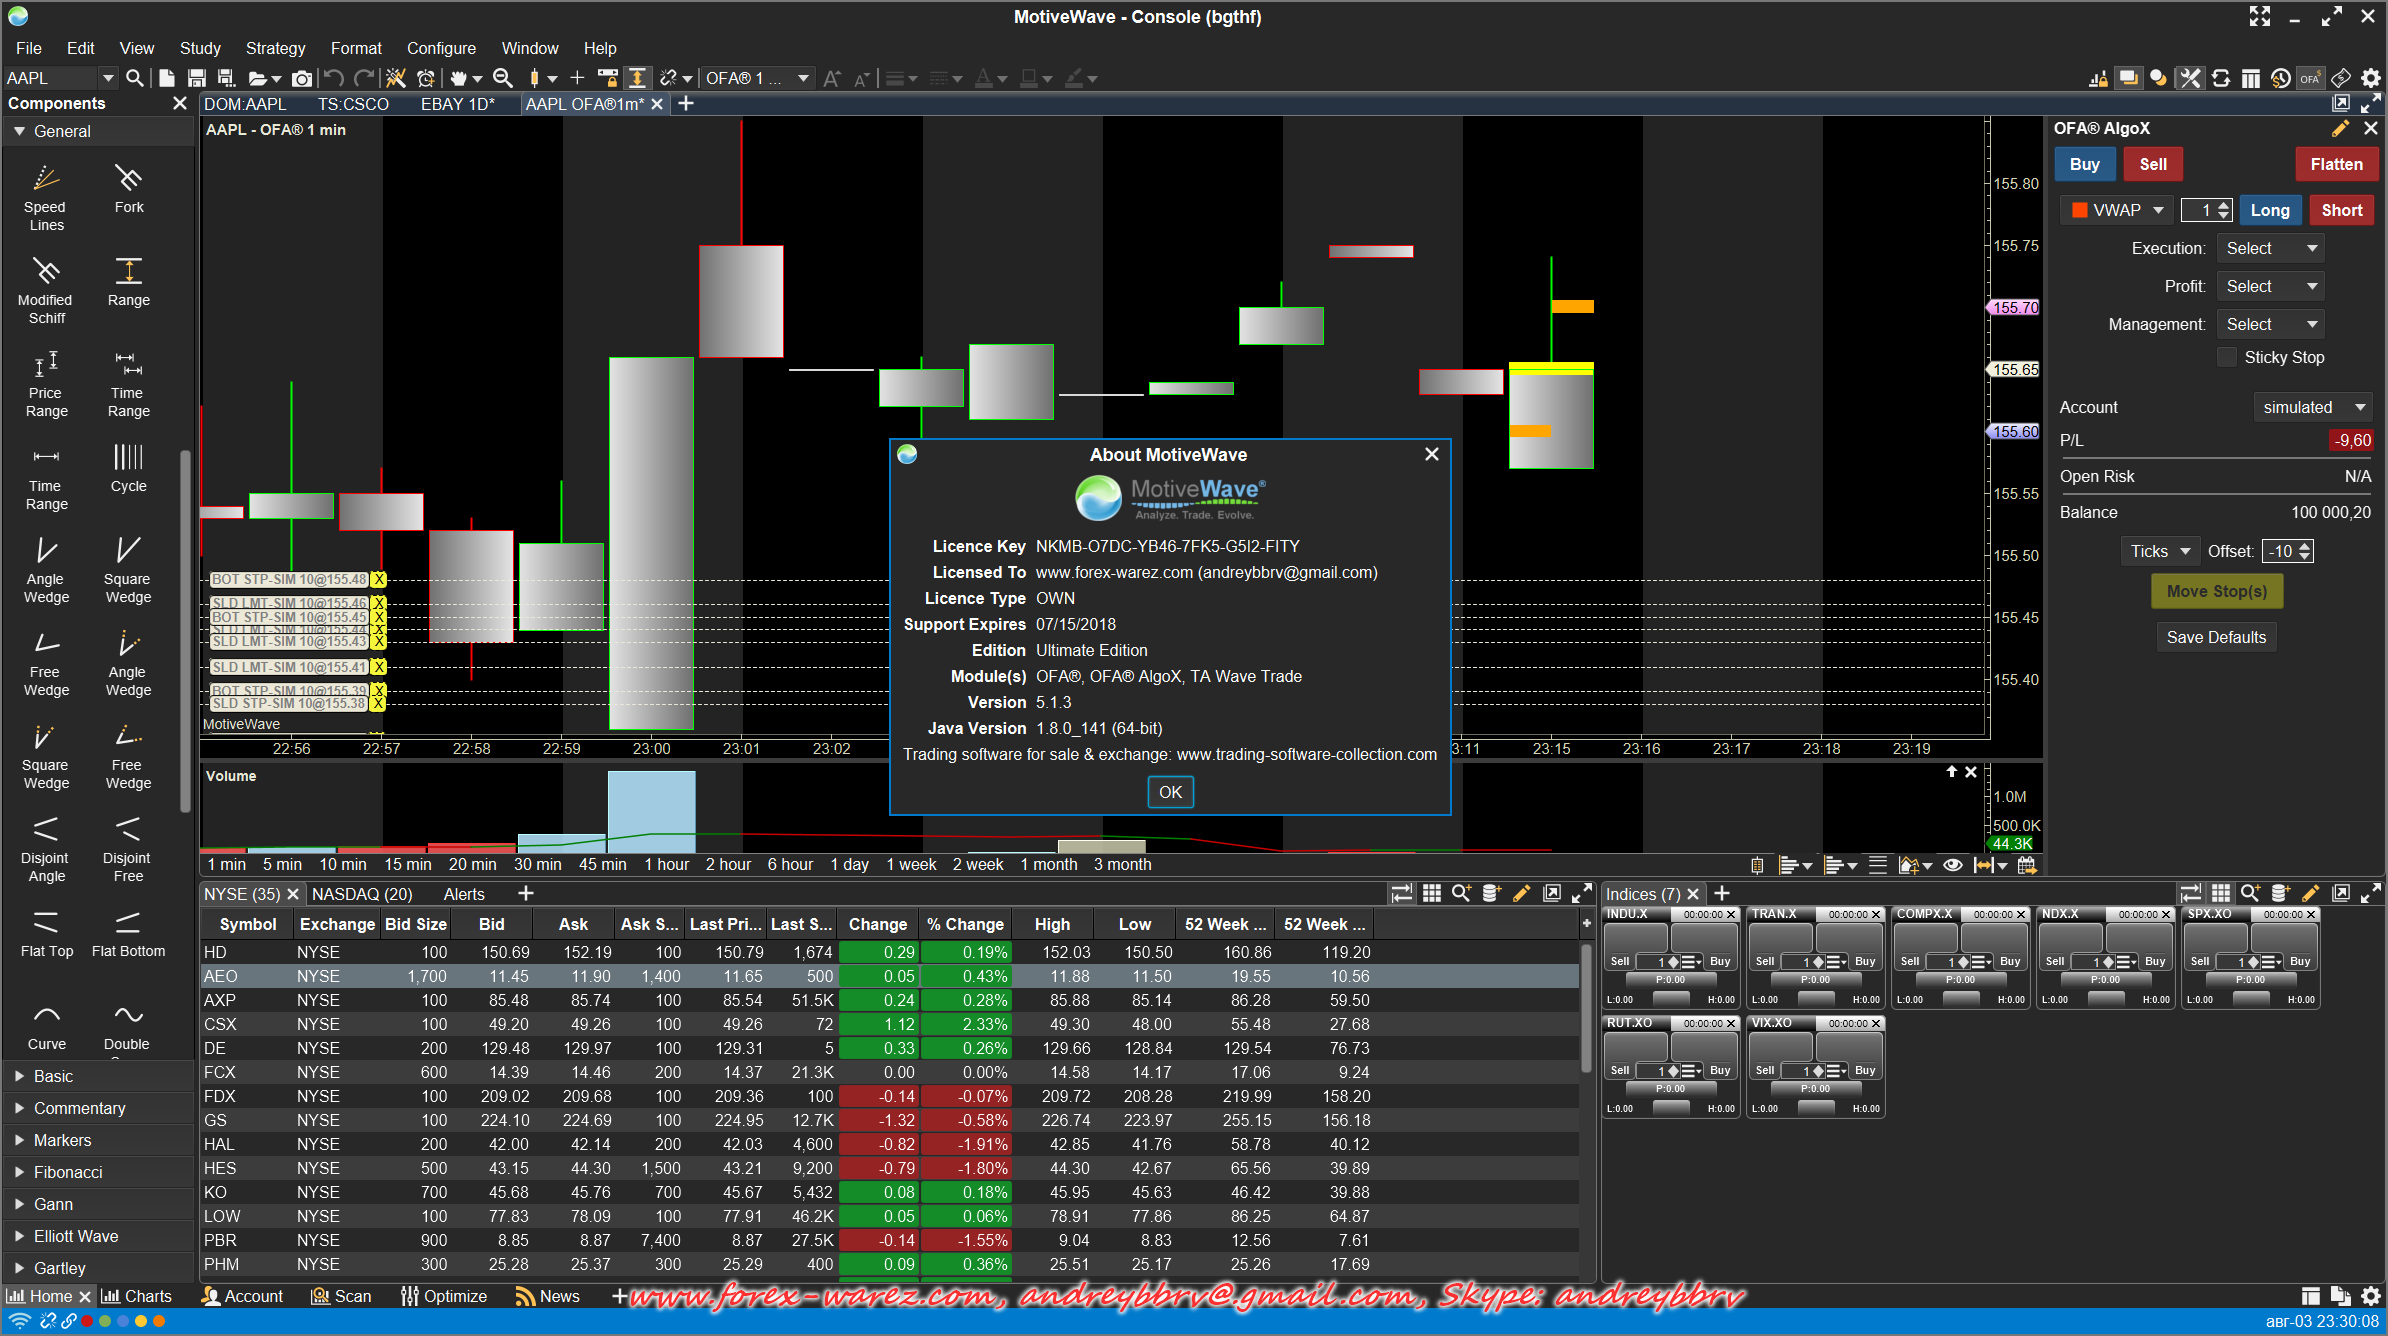Click the Flat Top wedge tool
The width and height of the screenshot is (2388, 1336).
[46, 930]
